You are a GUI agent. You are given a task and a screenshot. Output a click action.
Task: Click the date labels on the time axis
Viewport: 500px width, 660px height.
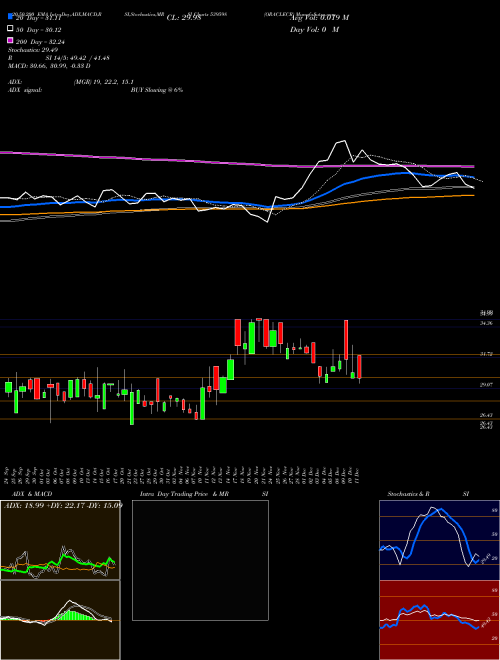182,475
